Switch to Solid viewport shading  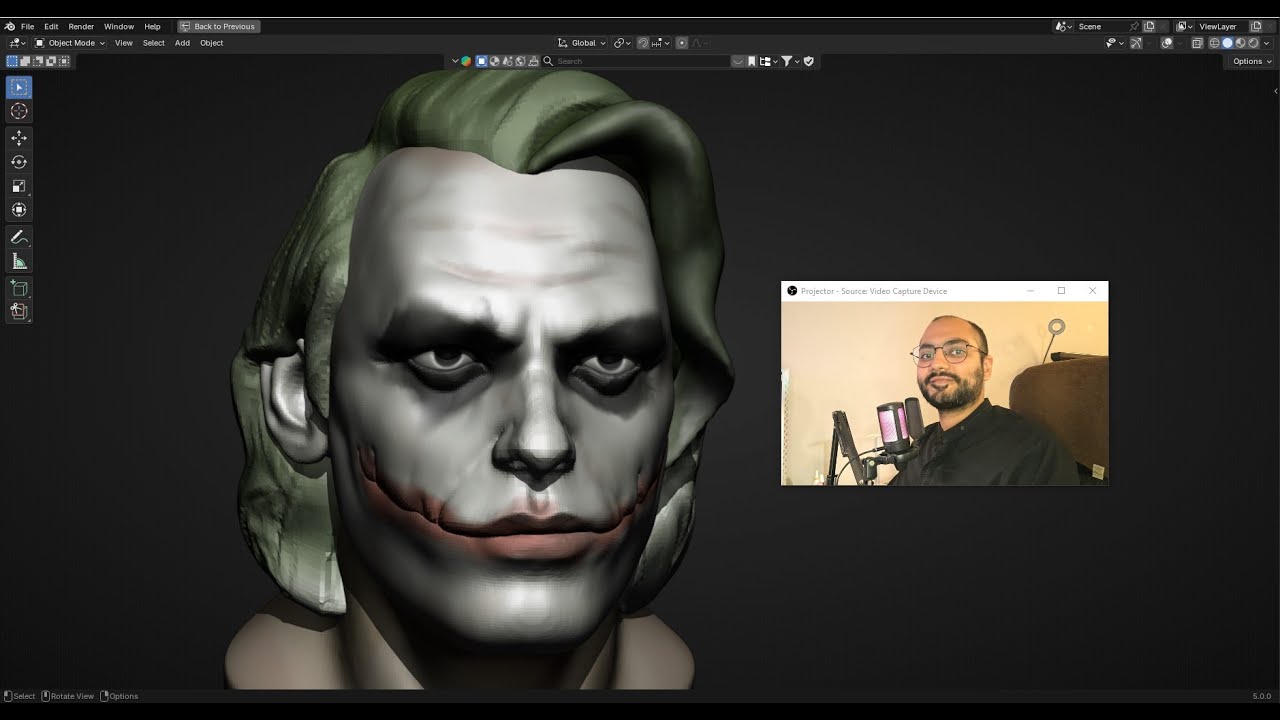(x=1227, y=43)
